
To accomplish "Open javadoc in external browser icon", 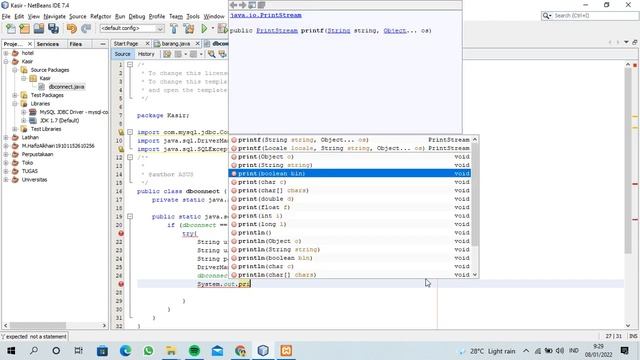I will (x=252, y=5).
